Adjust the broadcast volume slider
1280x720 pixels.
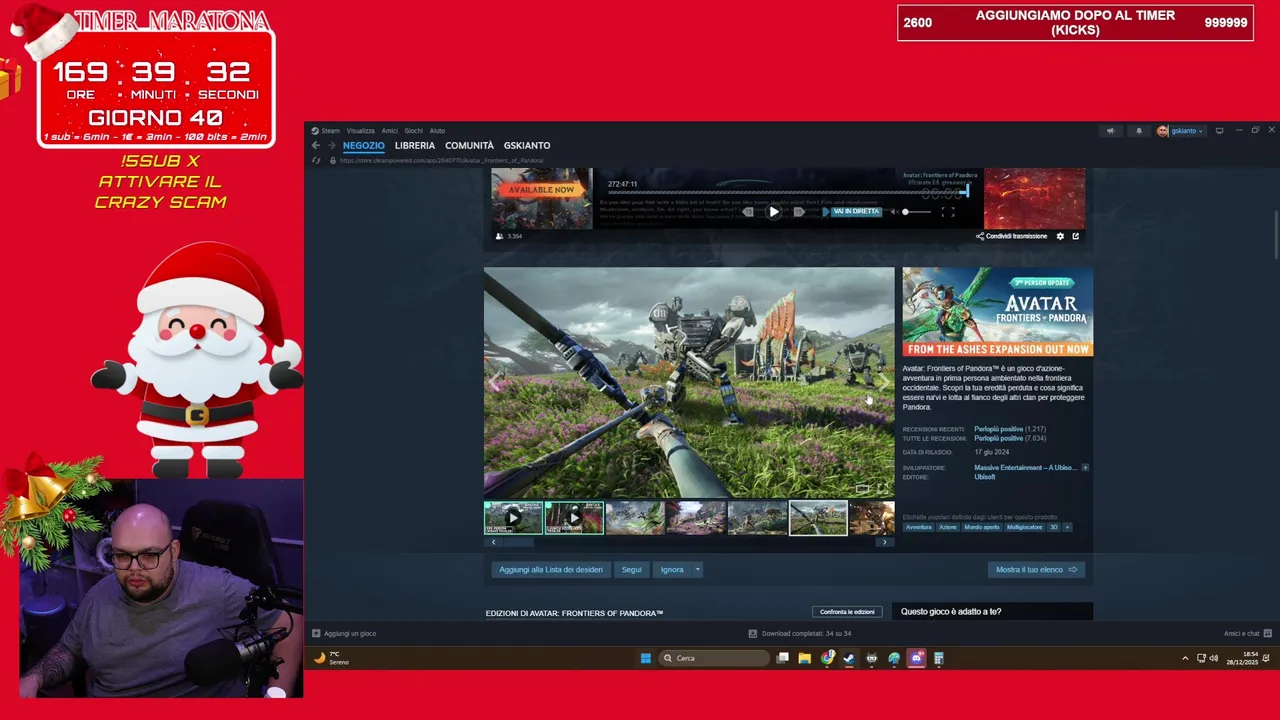click(x=917, y=212)
